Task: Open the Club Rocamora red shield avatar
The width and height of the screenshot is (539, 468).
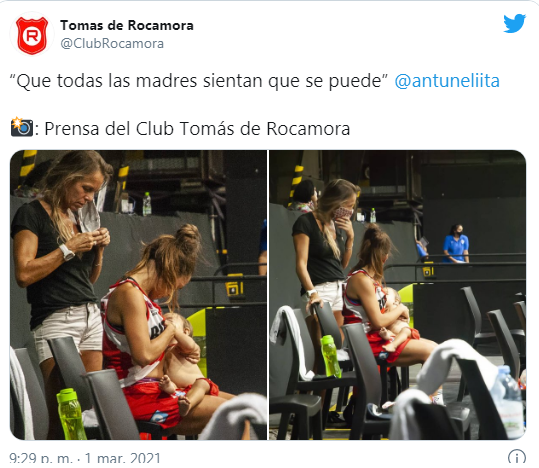Action: [x=32, y=35]
